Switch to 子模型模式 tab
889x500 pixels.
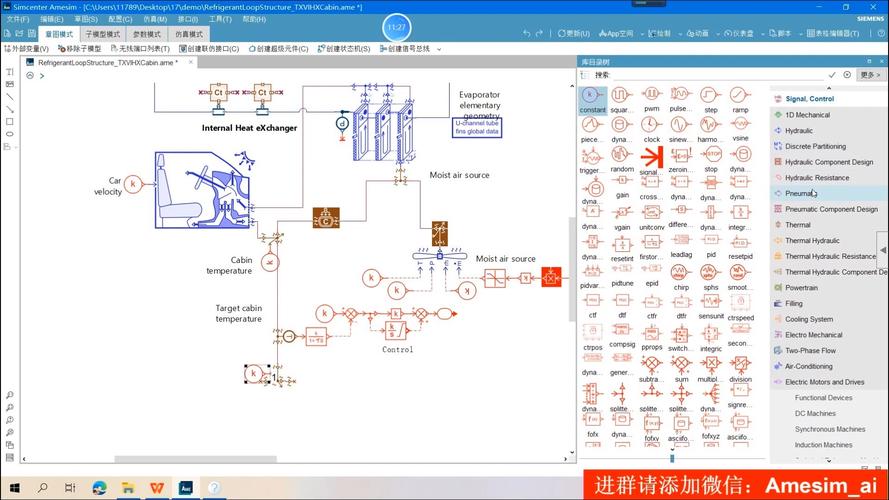tap(103, 35)
